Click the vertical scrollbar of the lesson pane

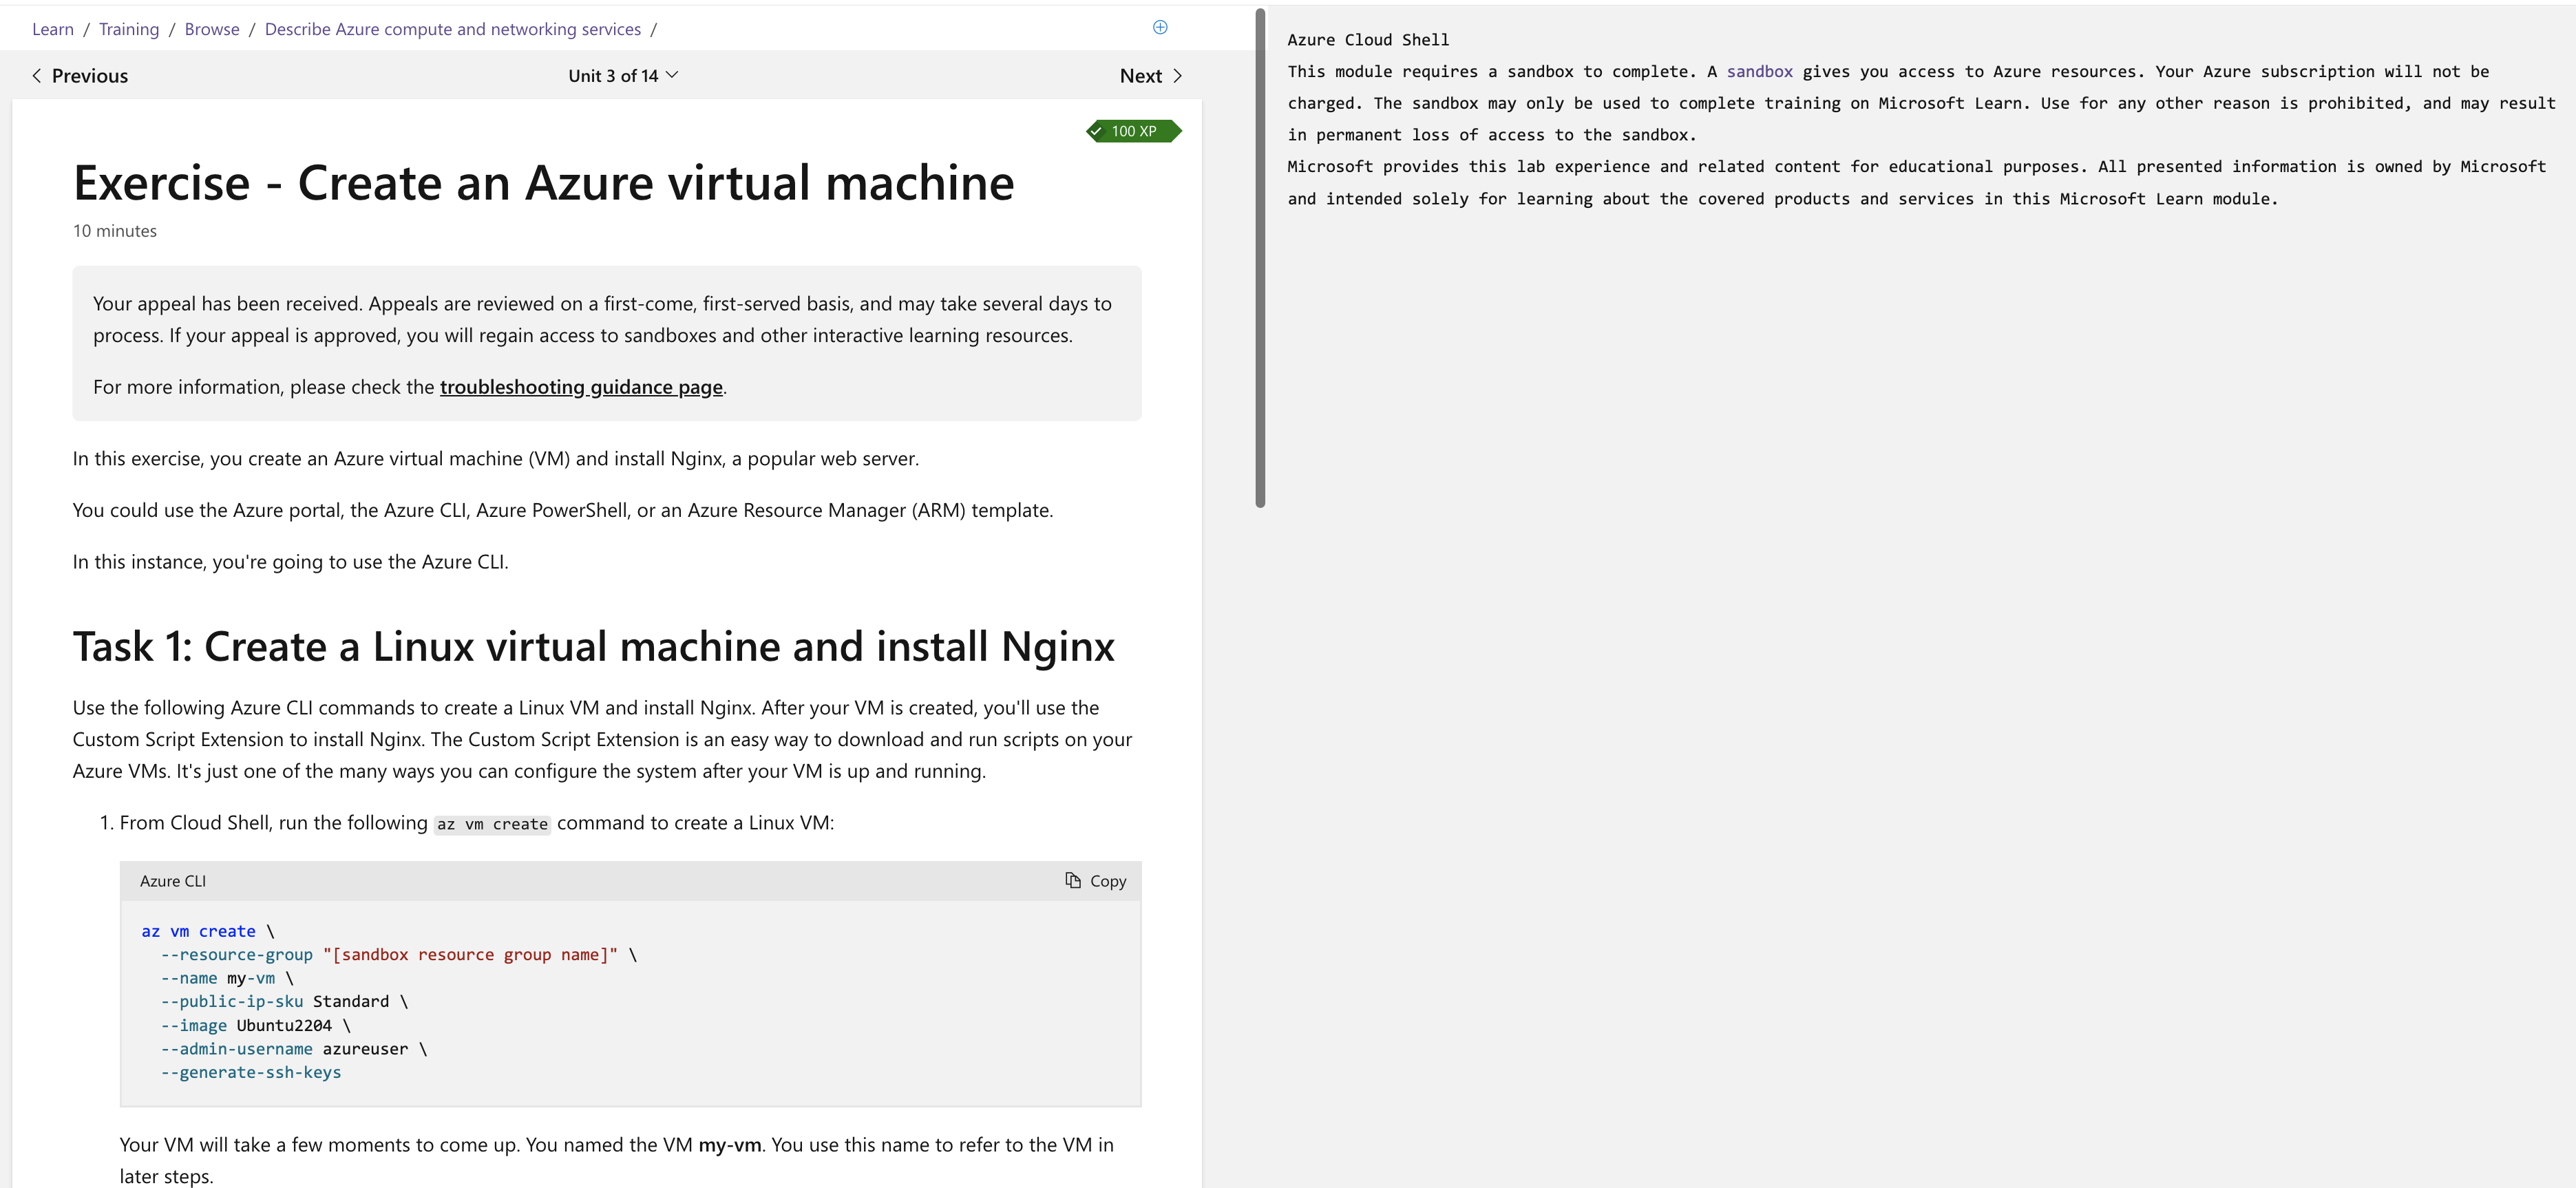(1260, 258)
